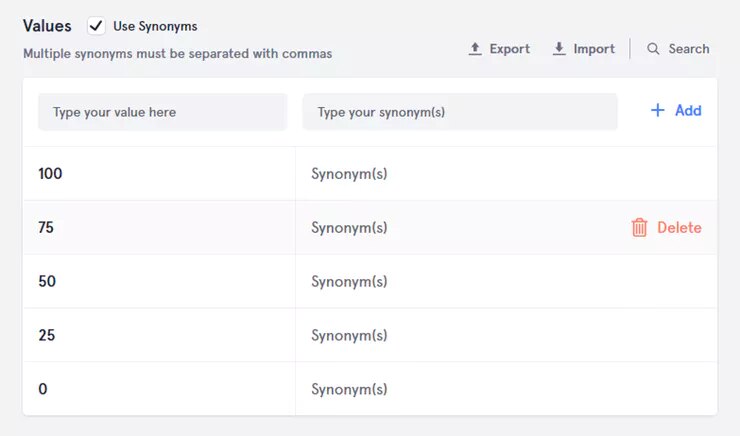Edit synonyms for value 50
Viewport: 740px width, 436px height.
(349, 282)
